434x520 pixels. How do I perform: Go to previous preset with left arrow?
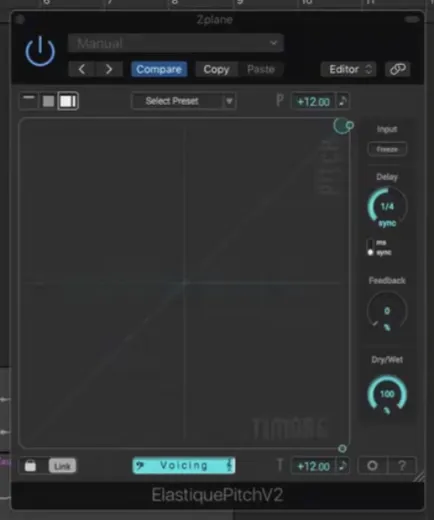[82, 69]
